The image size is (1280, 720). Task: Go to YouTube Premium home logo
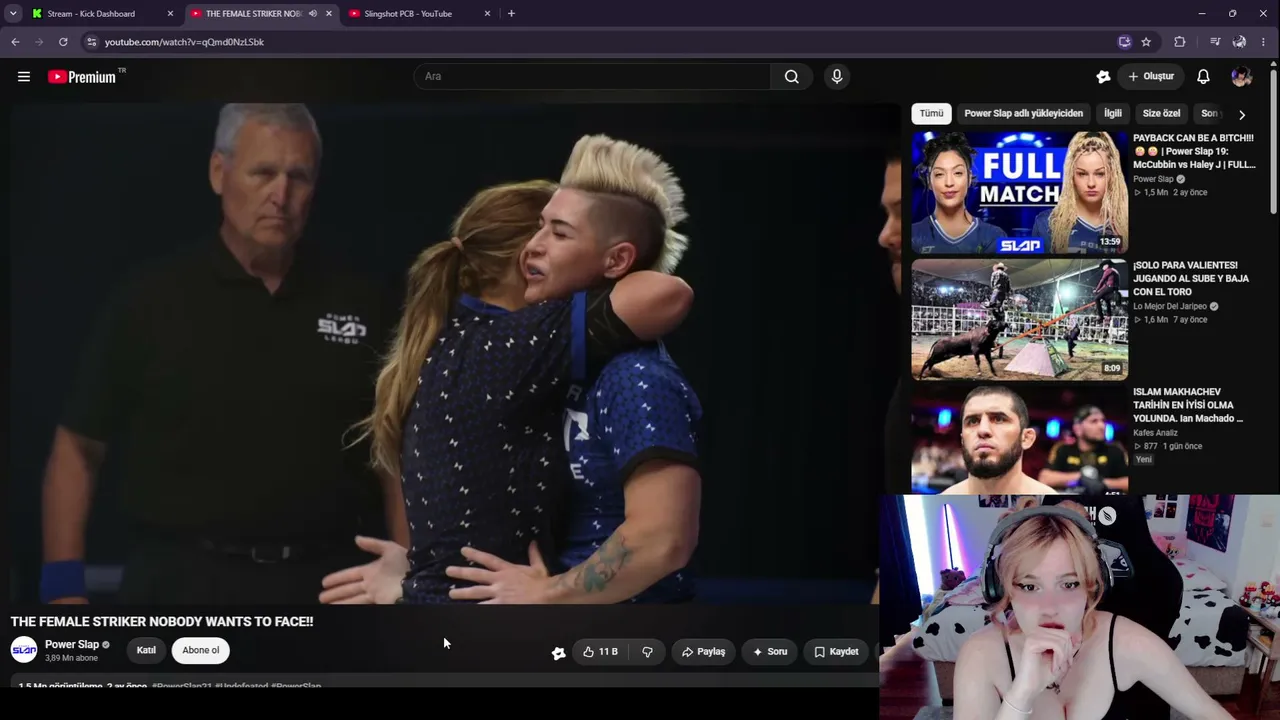pos(82,77)
